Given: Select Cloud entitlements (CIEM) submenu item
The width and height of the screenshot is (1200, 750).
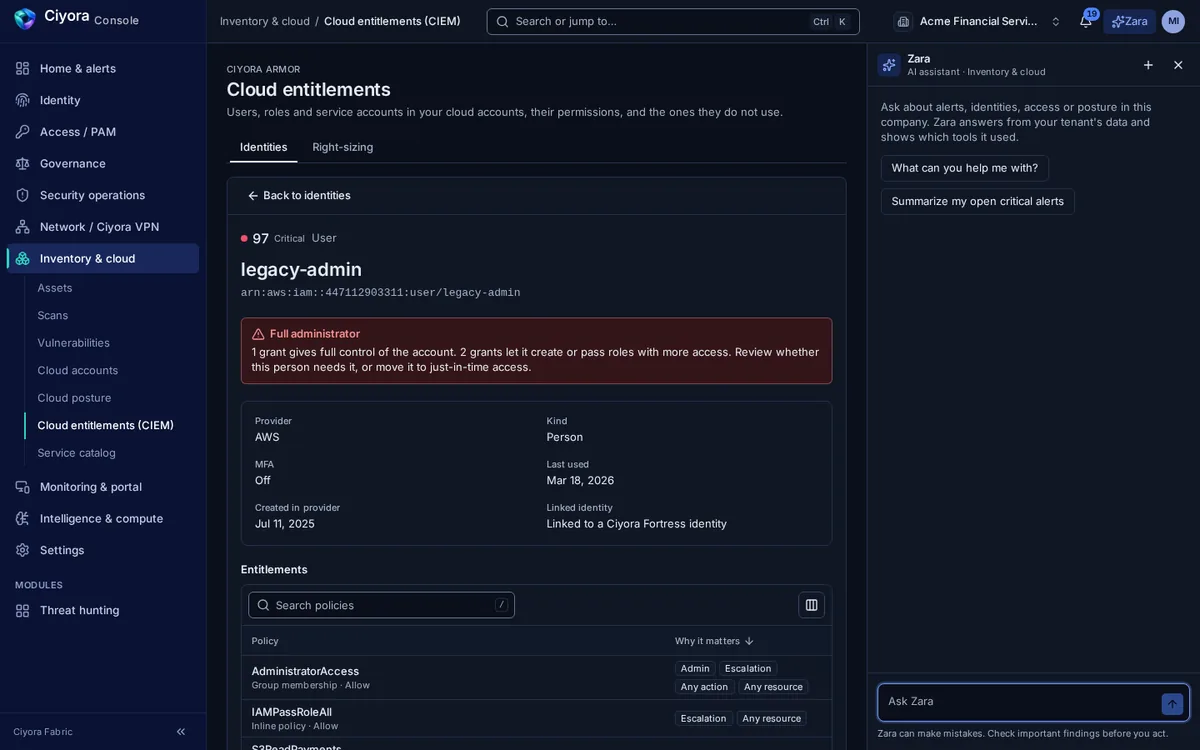Looking at the screenshot, I should 106,425.
